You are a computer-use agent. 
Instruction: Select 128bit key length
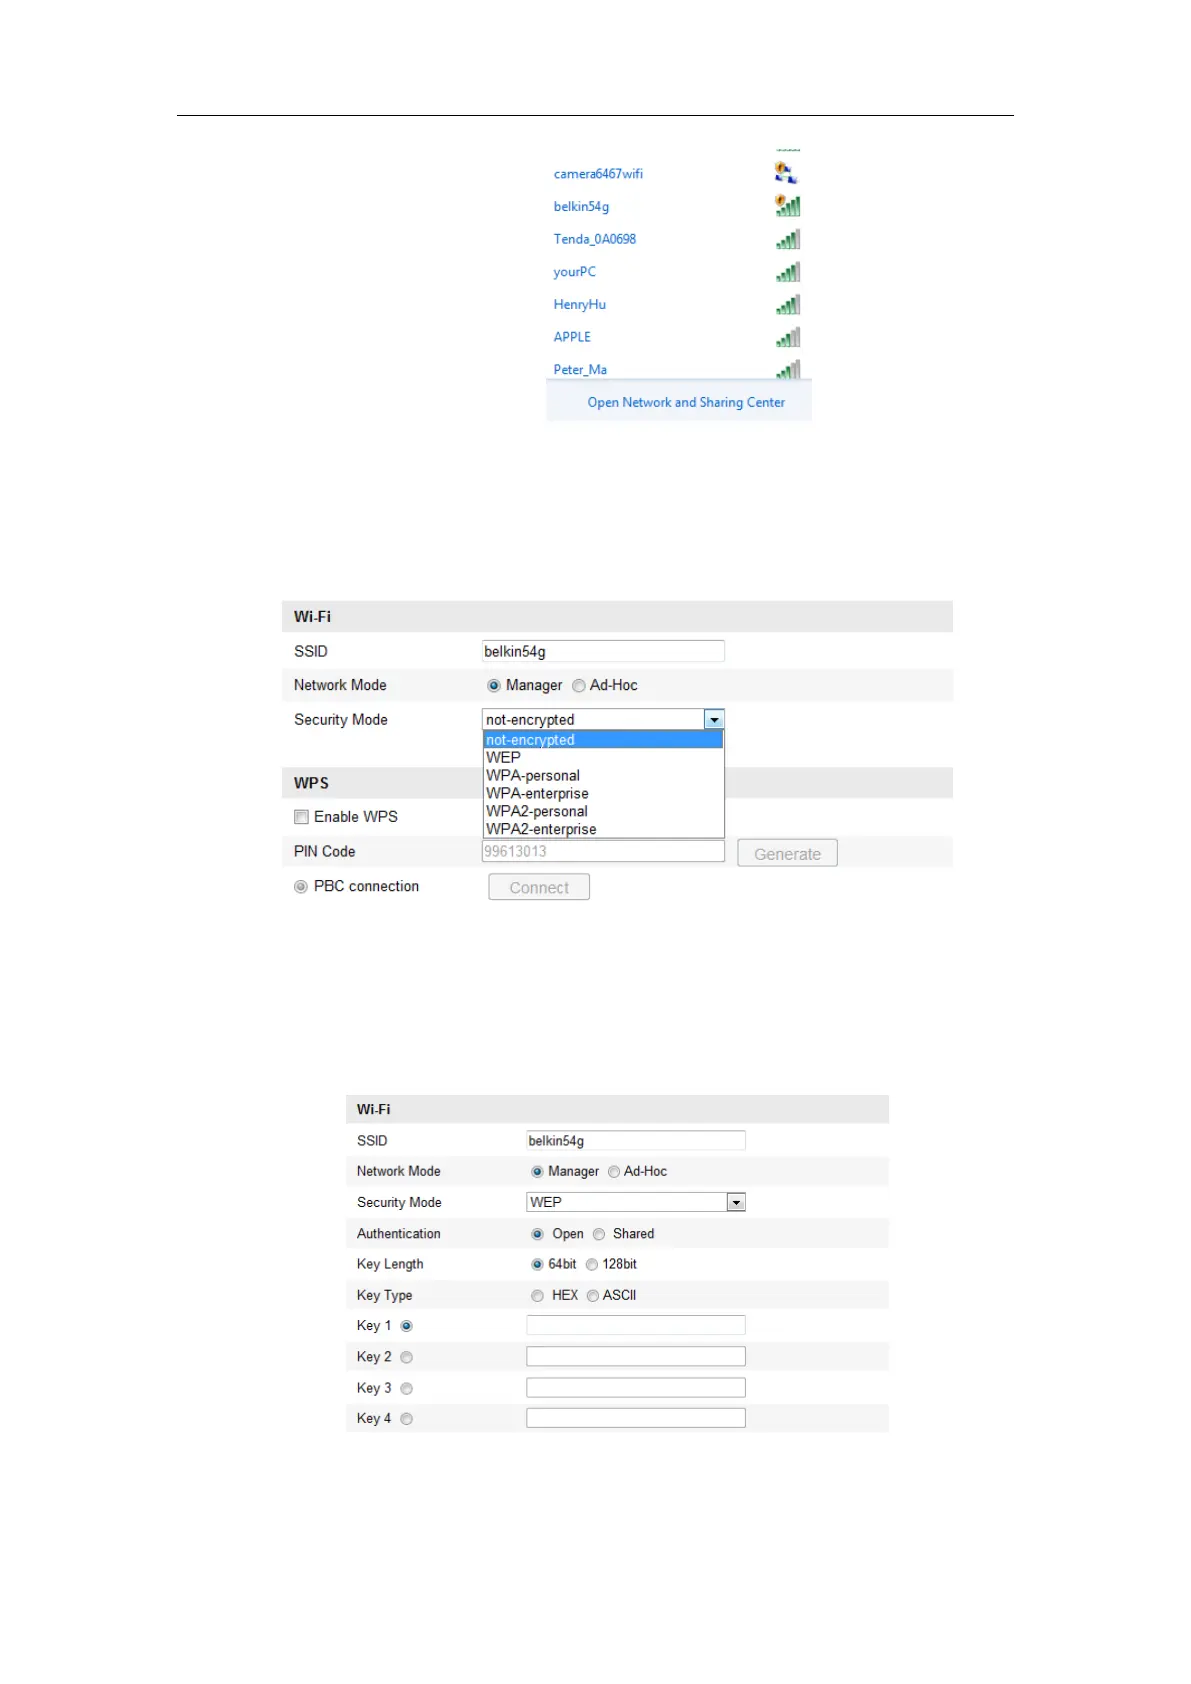pos(592,1265)
